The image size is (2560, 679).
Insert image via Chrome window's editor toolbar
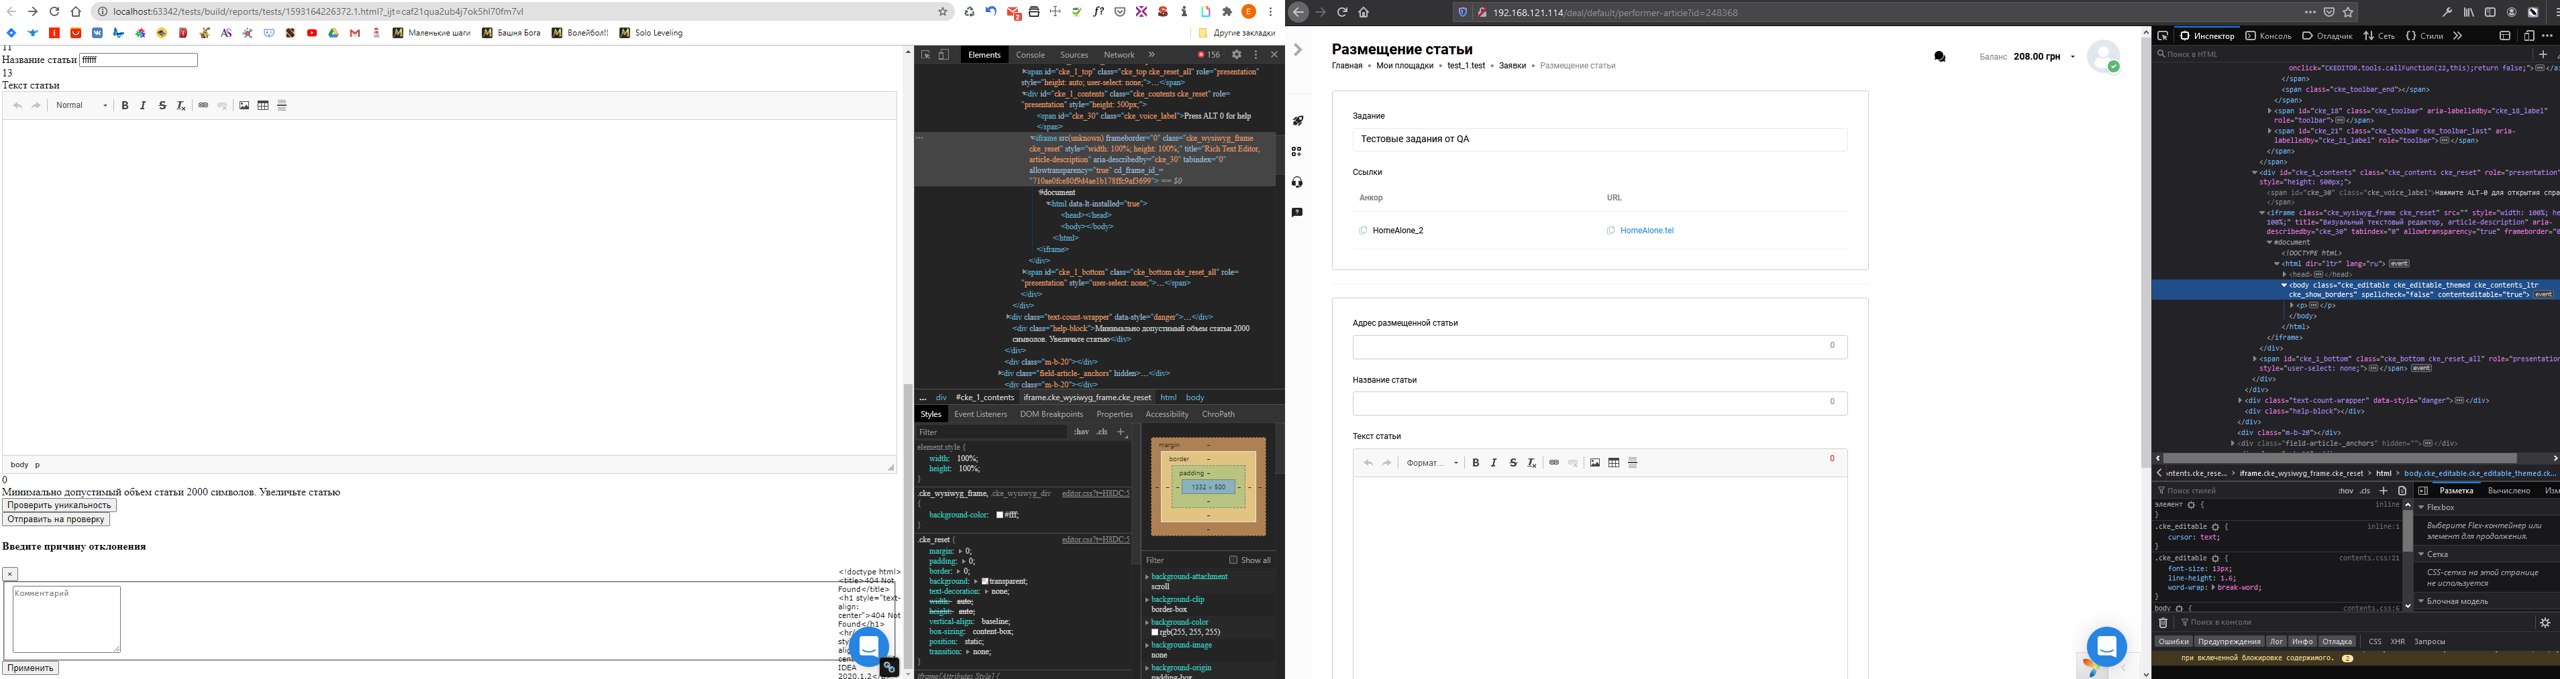point(244,105)
